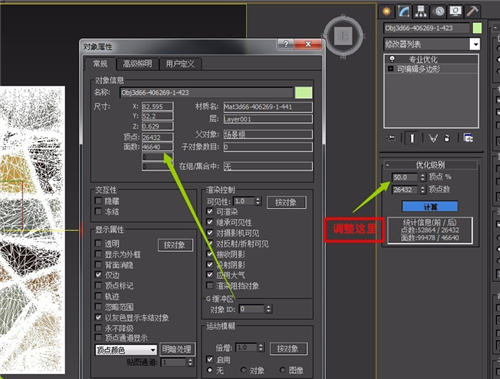The image size is (500, 379).
Task: Enable the 永不降级 checkbox
Action: click(x=98, y=328)
